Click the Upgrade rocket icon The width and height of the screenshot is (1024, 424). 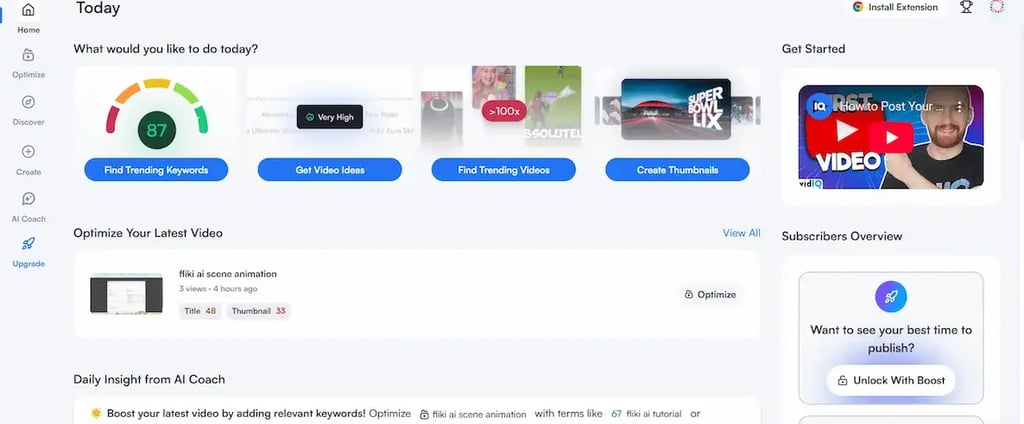point(28,244)
